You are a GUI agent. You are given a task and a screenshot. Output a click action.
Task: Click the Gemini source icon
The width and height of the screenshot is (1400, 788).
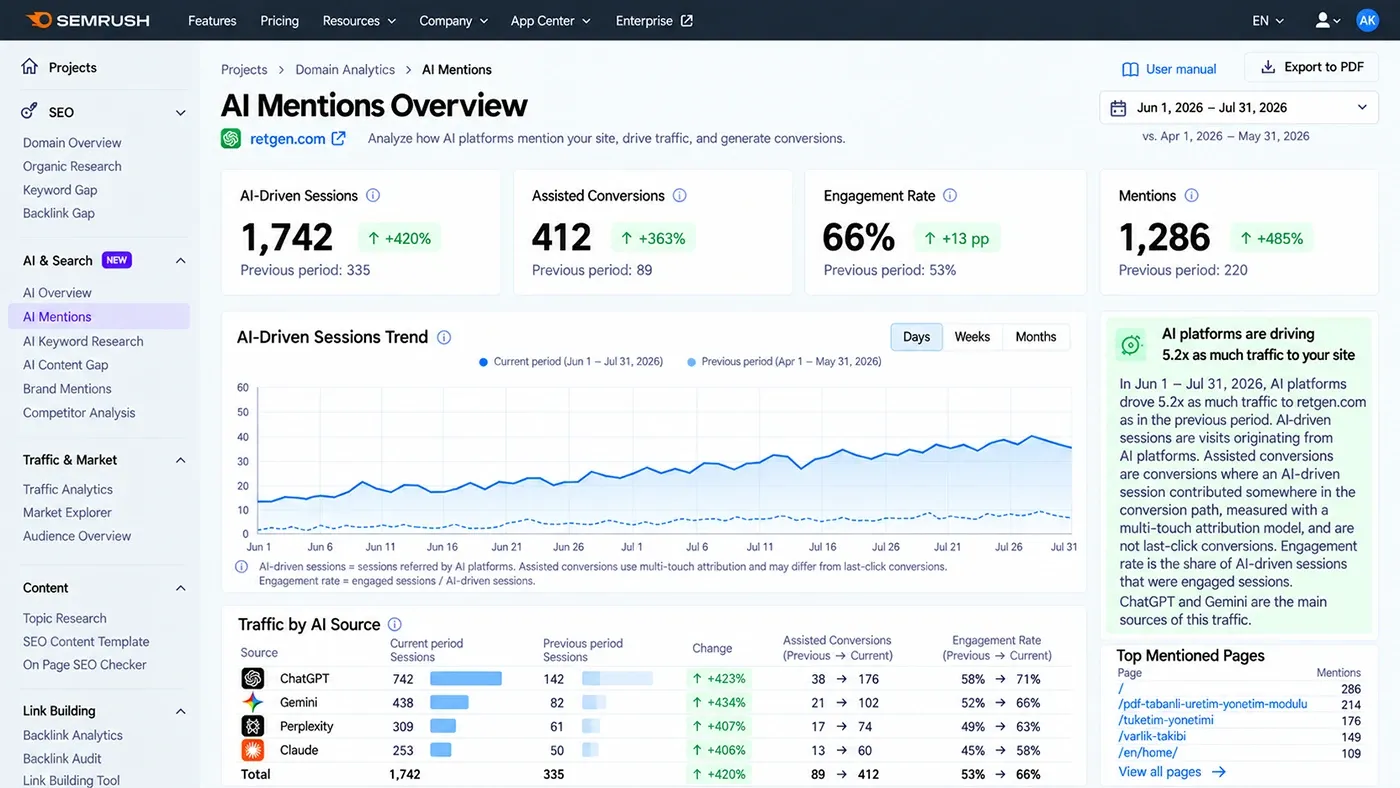click(x=253, y=703)
